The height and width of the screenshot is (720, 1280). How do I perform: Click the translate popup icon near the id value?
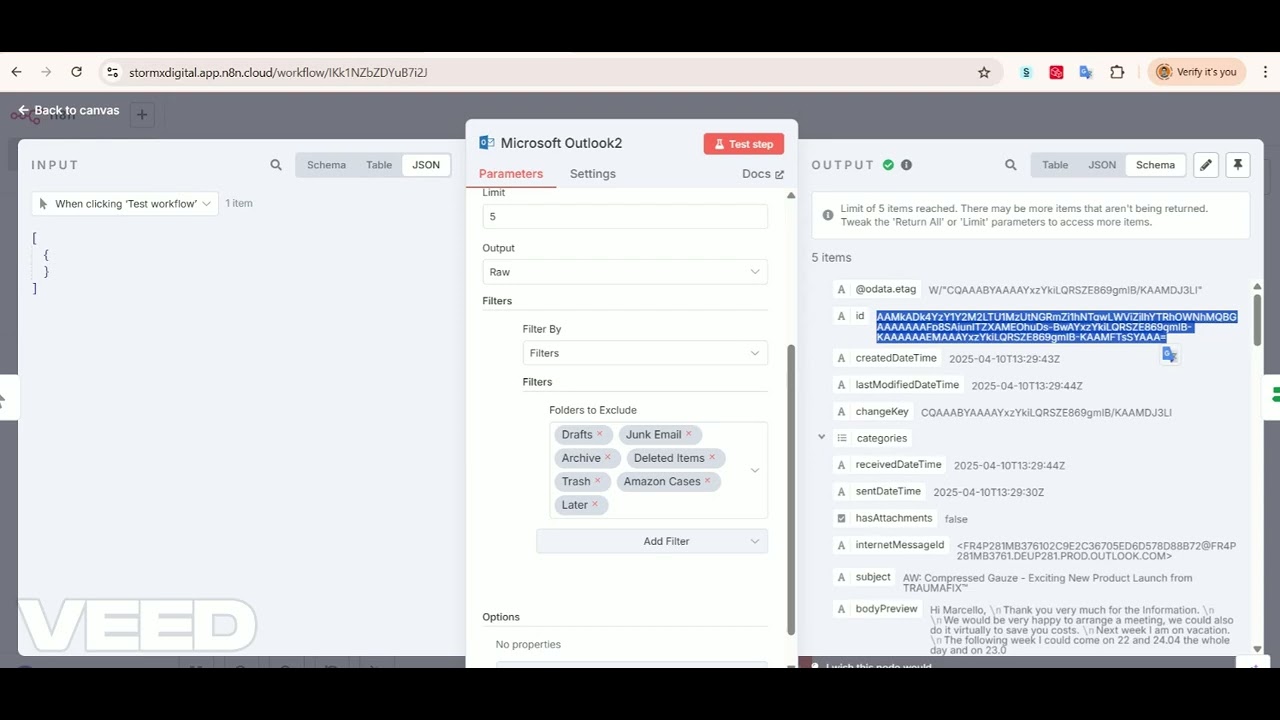pyautogui.click(x=1169, y=355)
